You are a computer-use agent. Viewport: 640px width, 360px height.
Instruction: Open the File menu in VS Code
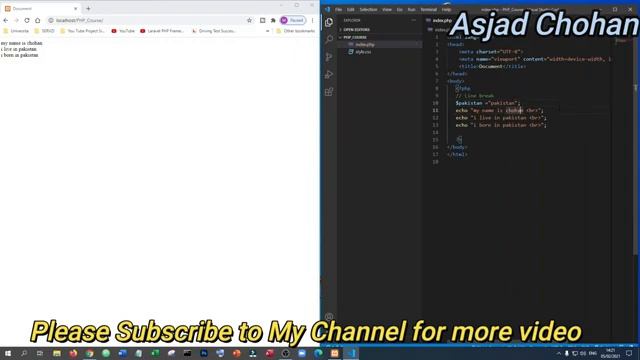pyautogui.click(x=338, y=9)
